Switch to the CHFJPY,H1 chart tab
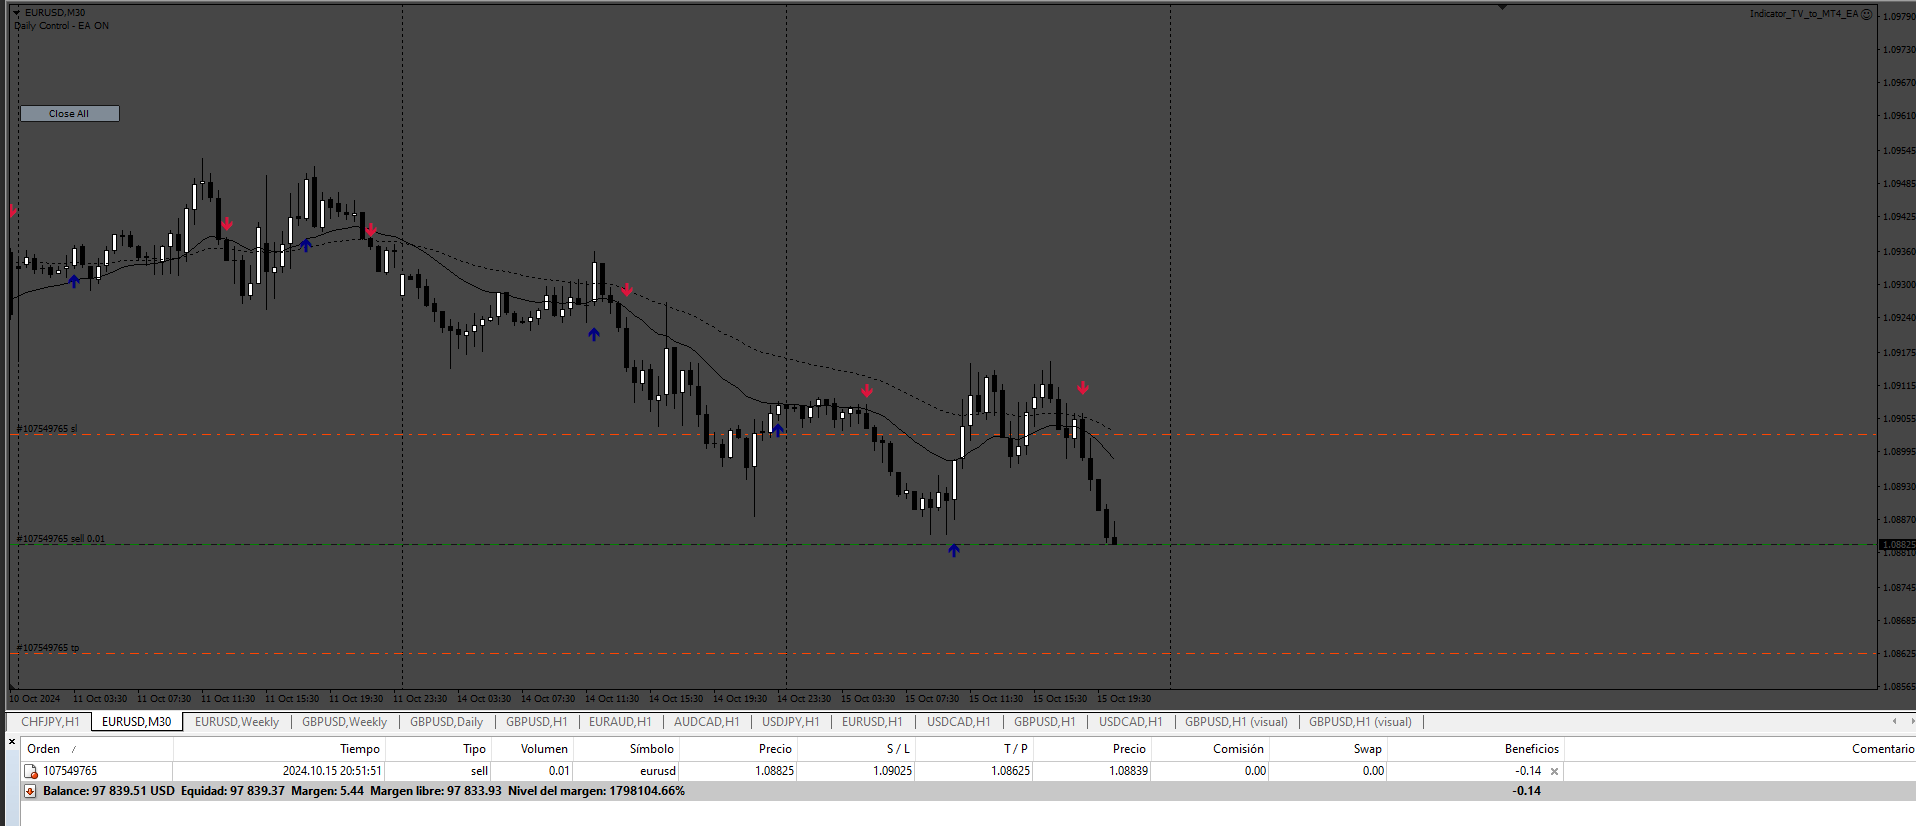This screenshot has height=826, width=1916. (50, 722)
